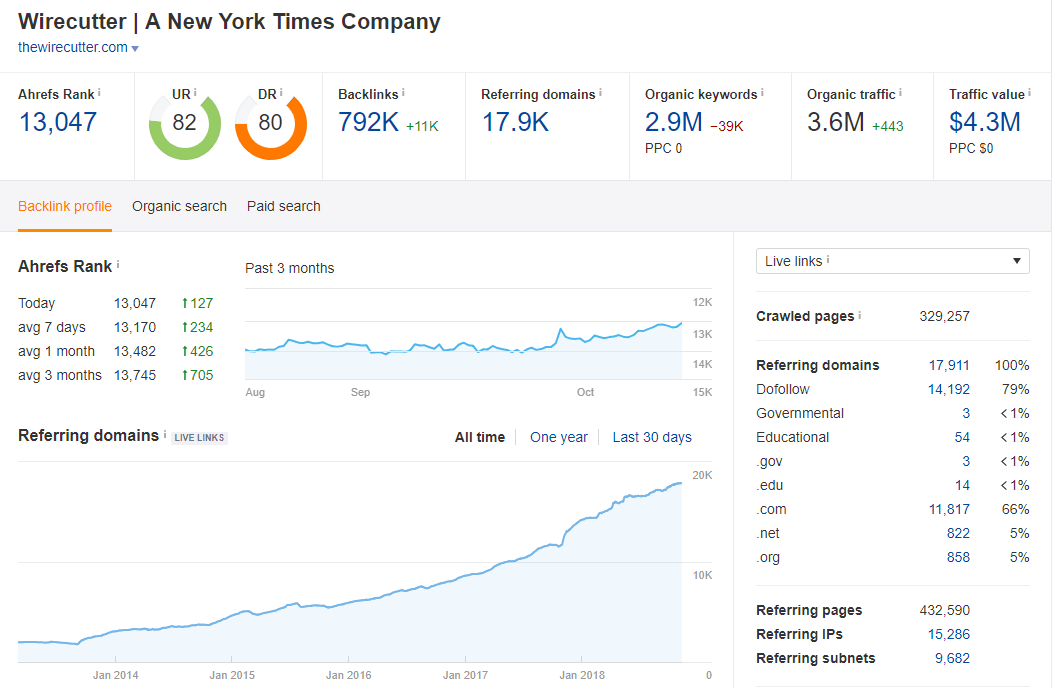Click the DR info icon
The width and height of the screenshot is (1061, 688).
(x=281, y=93)
